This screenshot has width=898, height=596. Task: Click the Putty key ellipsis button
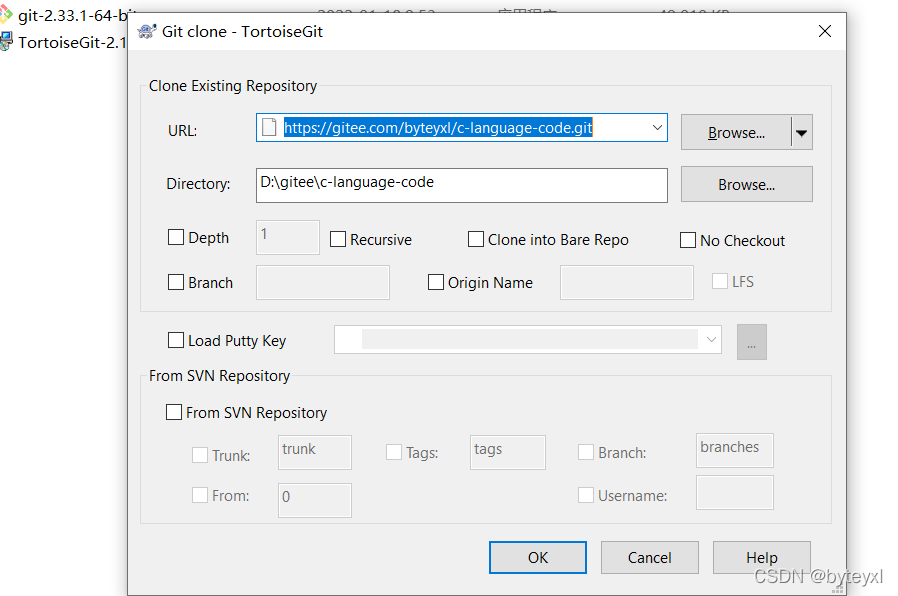click(x=751, y=342)
